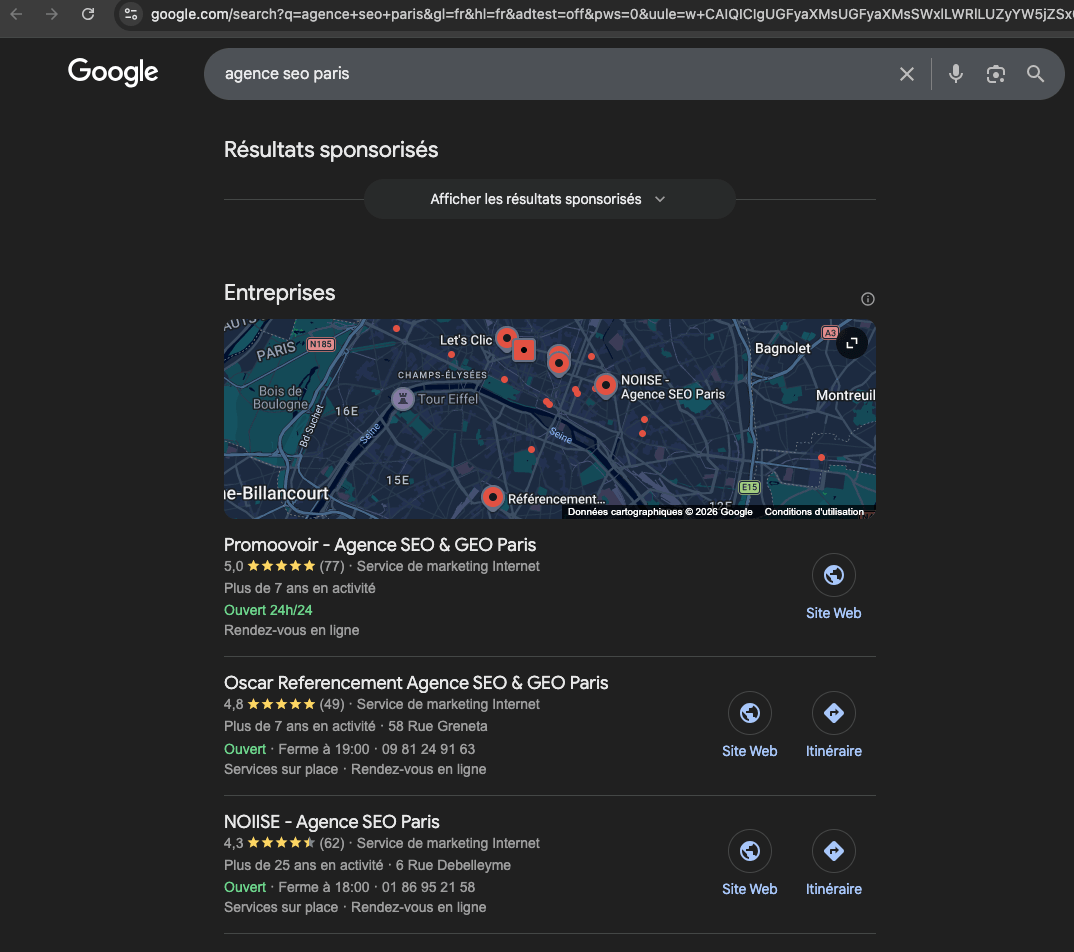The width and height of the screenshot is (1074, 952).
Task: Reload the page with the refresh icon
Action: [88, 14]
